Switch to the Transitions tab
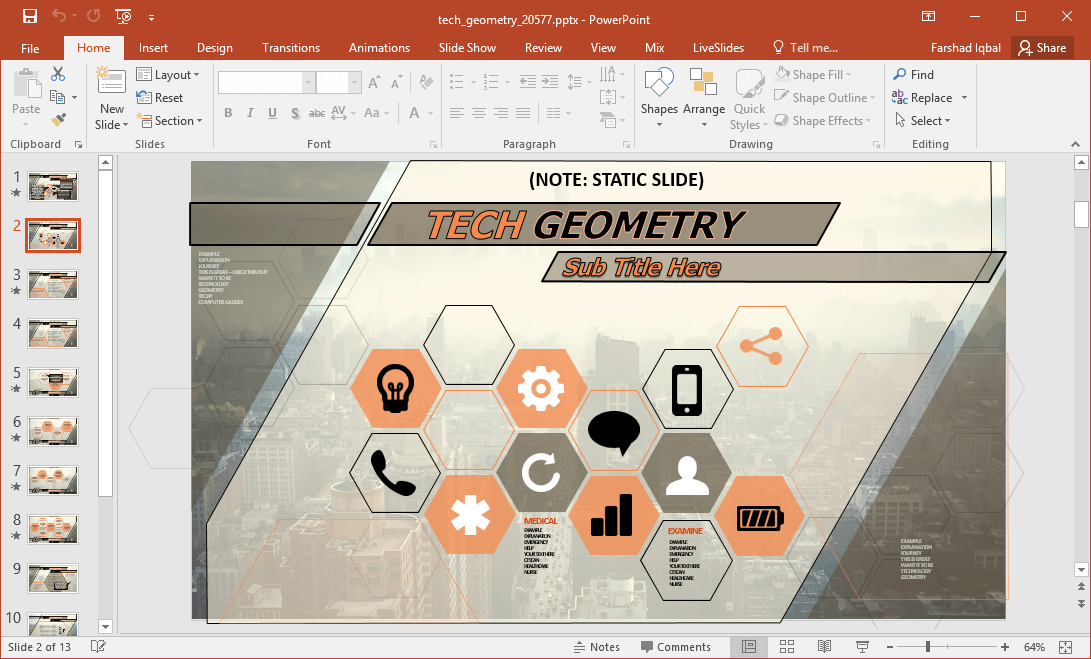The width and height of the screenshot is (1091, 659). [x=291, y=48]
